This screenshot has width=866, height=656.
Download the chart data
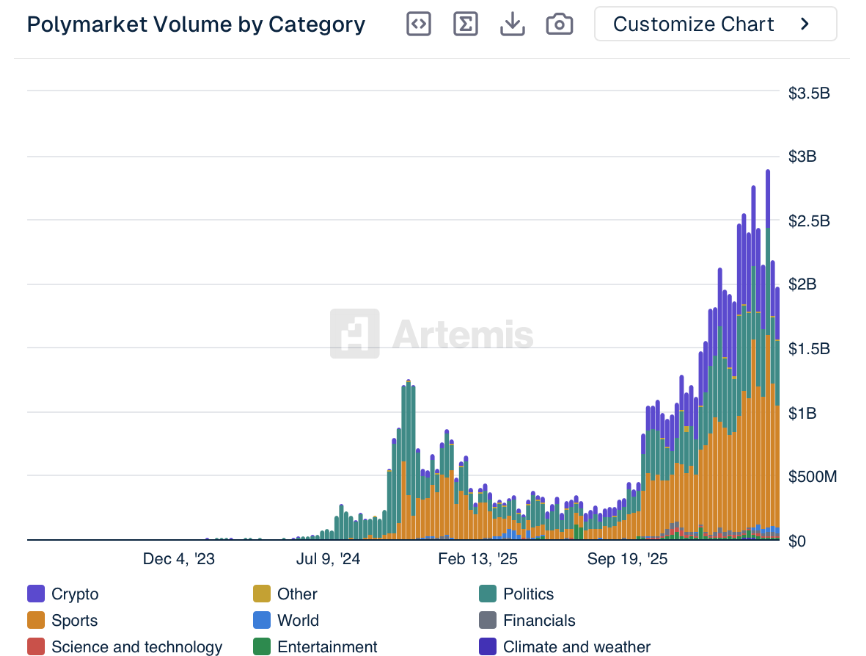coord(512,24)
